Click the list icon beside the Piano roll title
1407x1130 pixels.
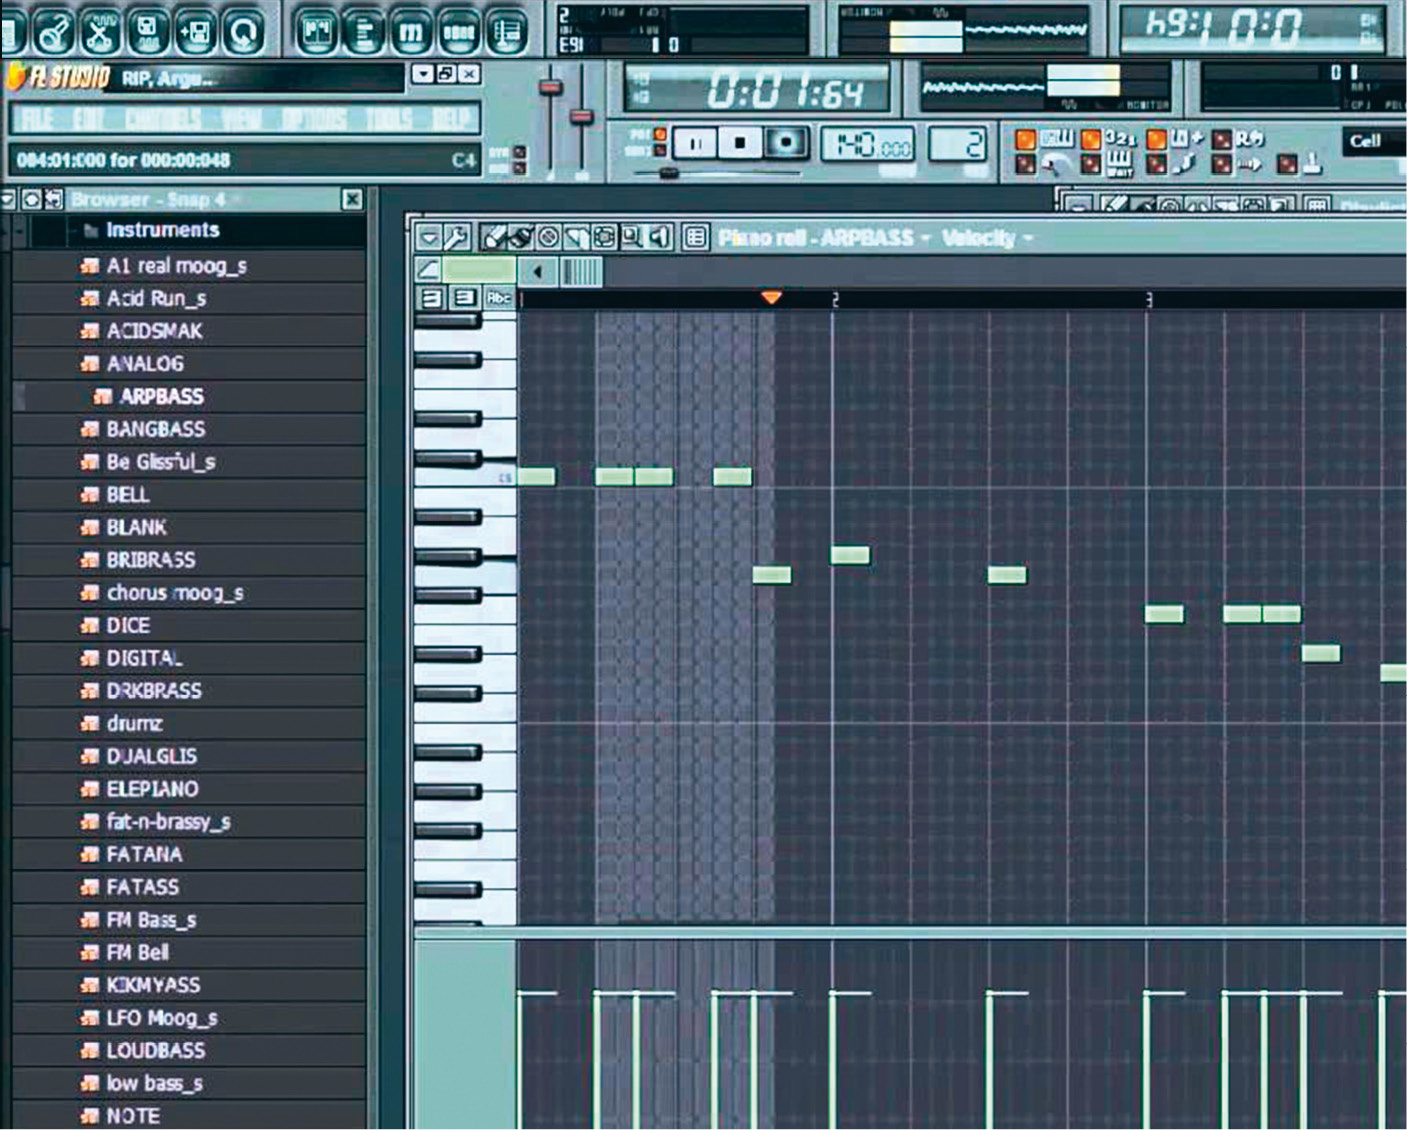click(x=696, y=237)
